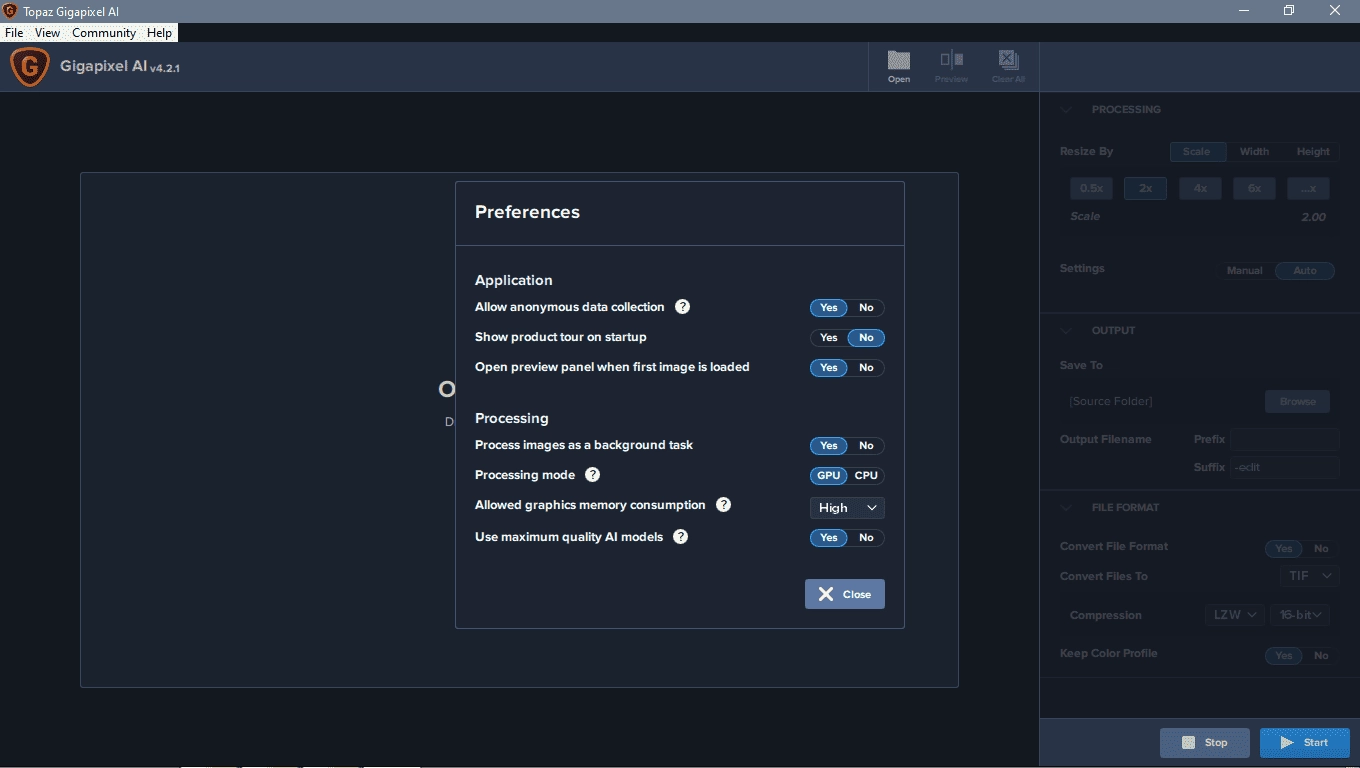Switch Settings to Manual

[x=1245, y=271]
